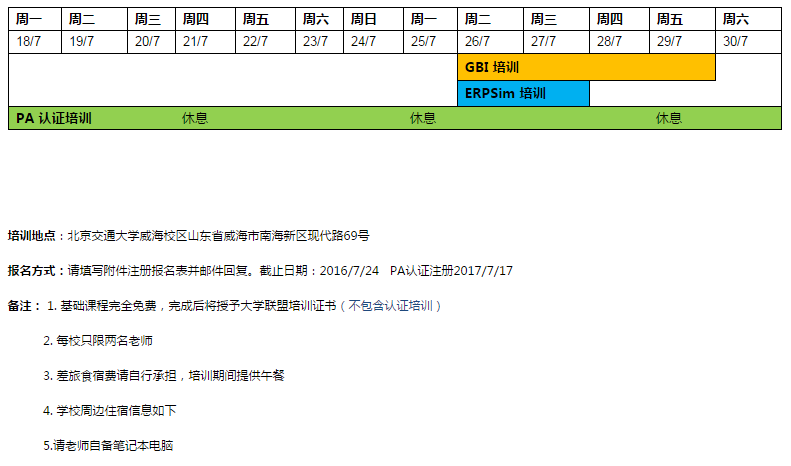Click 周一 header above 25/7
Viewport: 791px width, 466px height.
430,19
